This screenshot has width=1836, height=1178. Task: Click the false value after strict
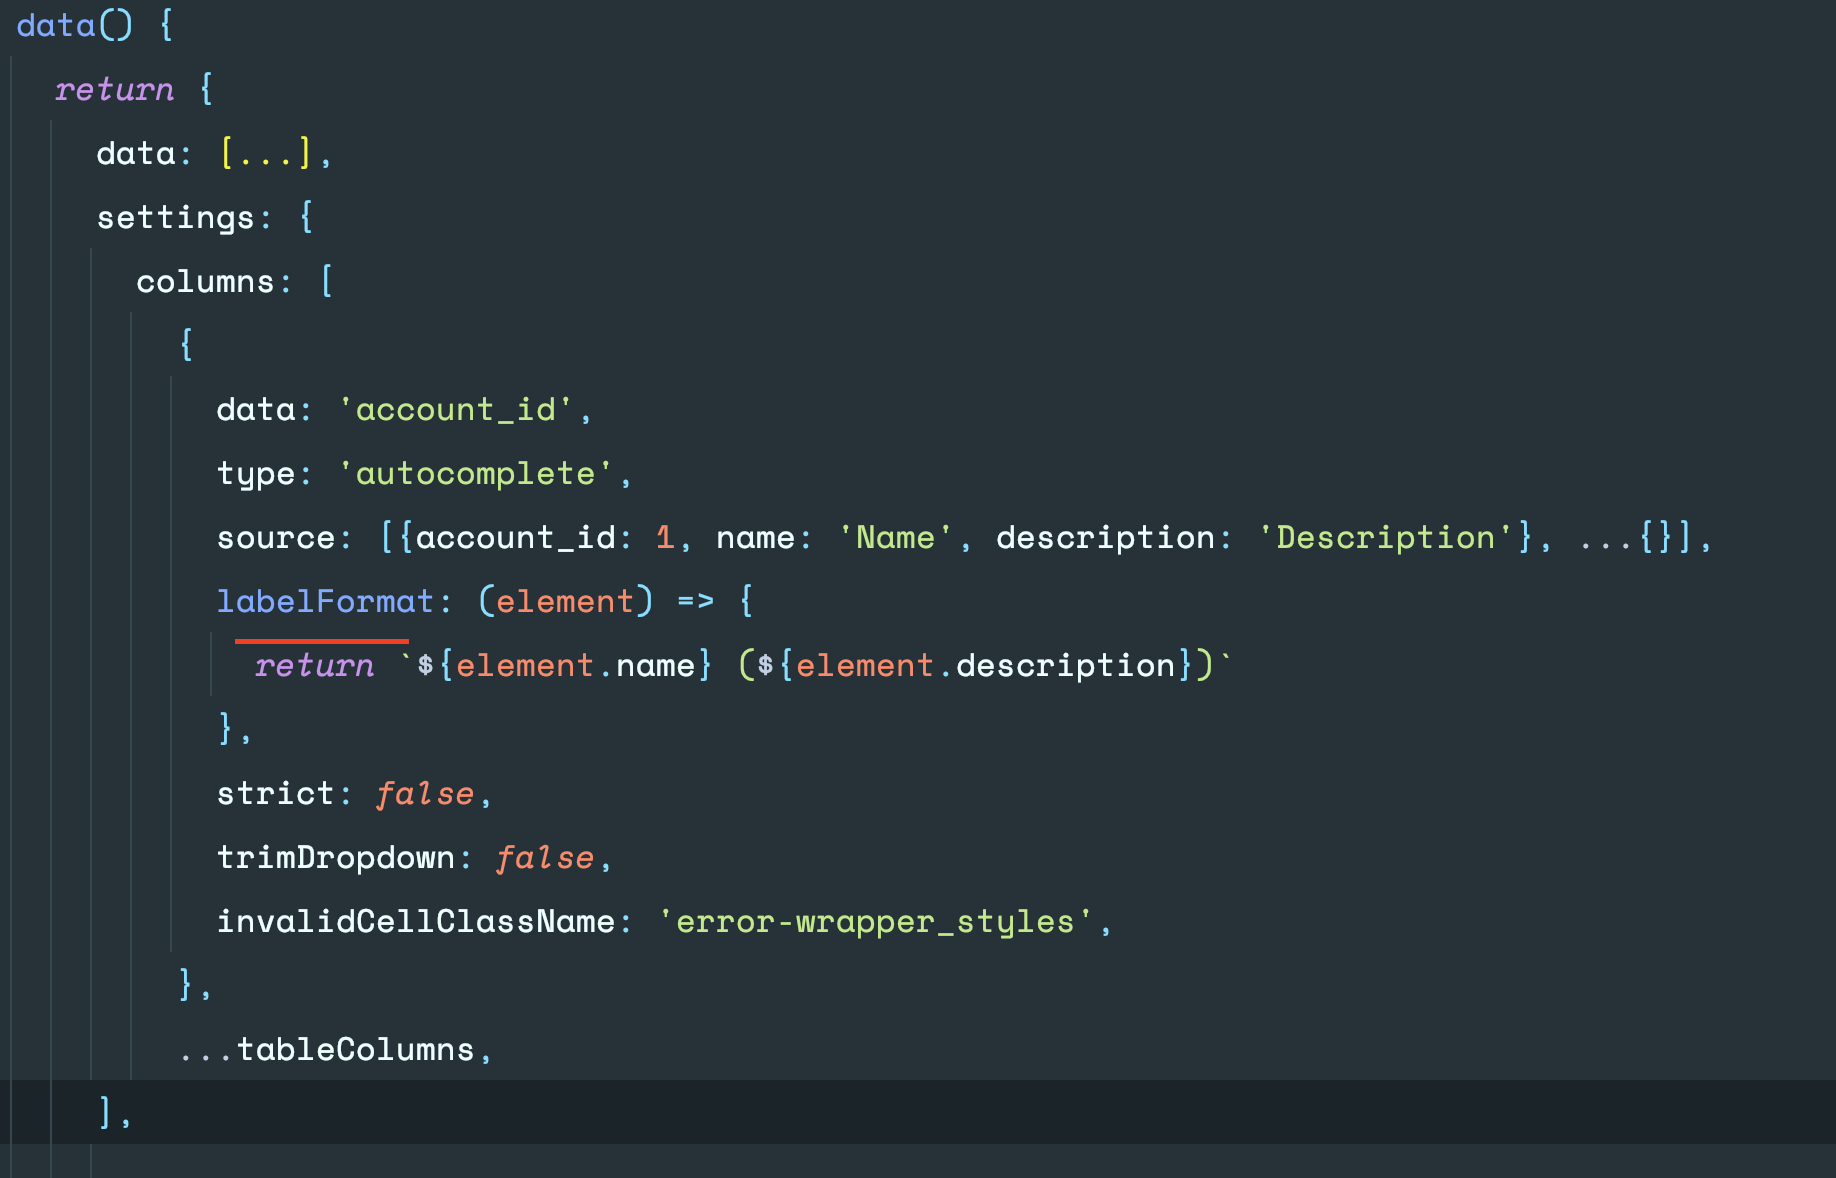(x=425, y=793)
